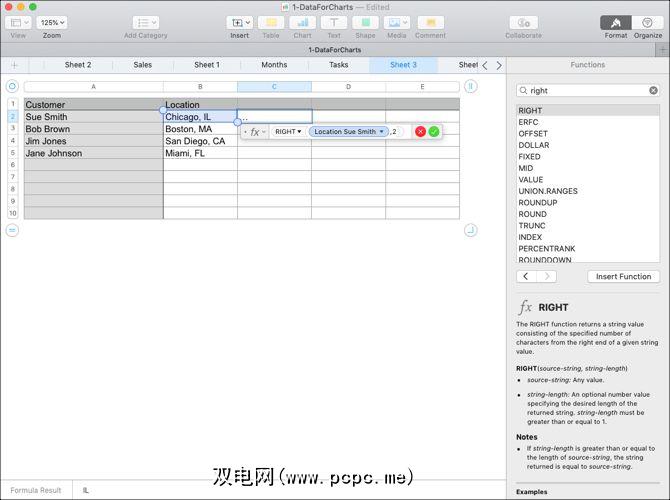Switch to the Months sheet tab
This screenshot has height=500, width=670.
point(273,65)
